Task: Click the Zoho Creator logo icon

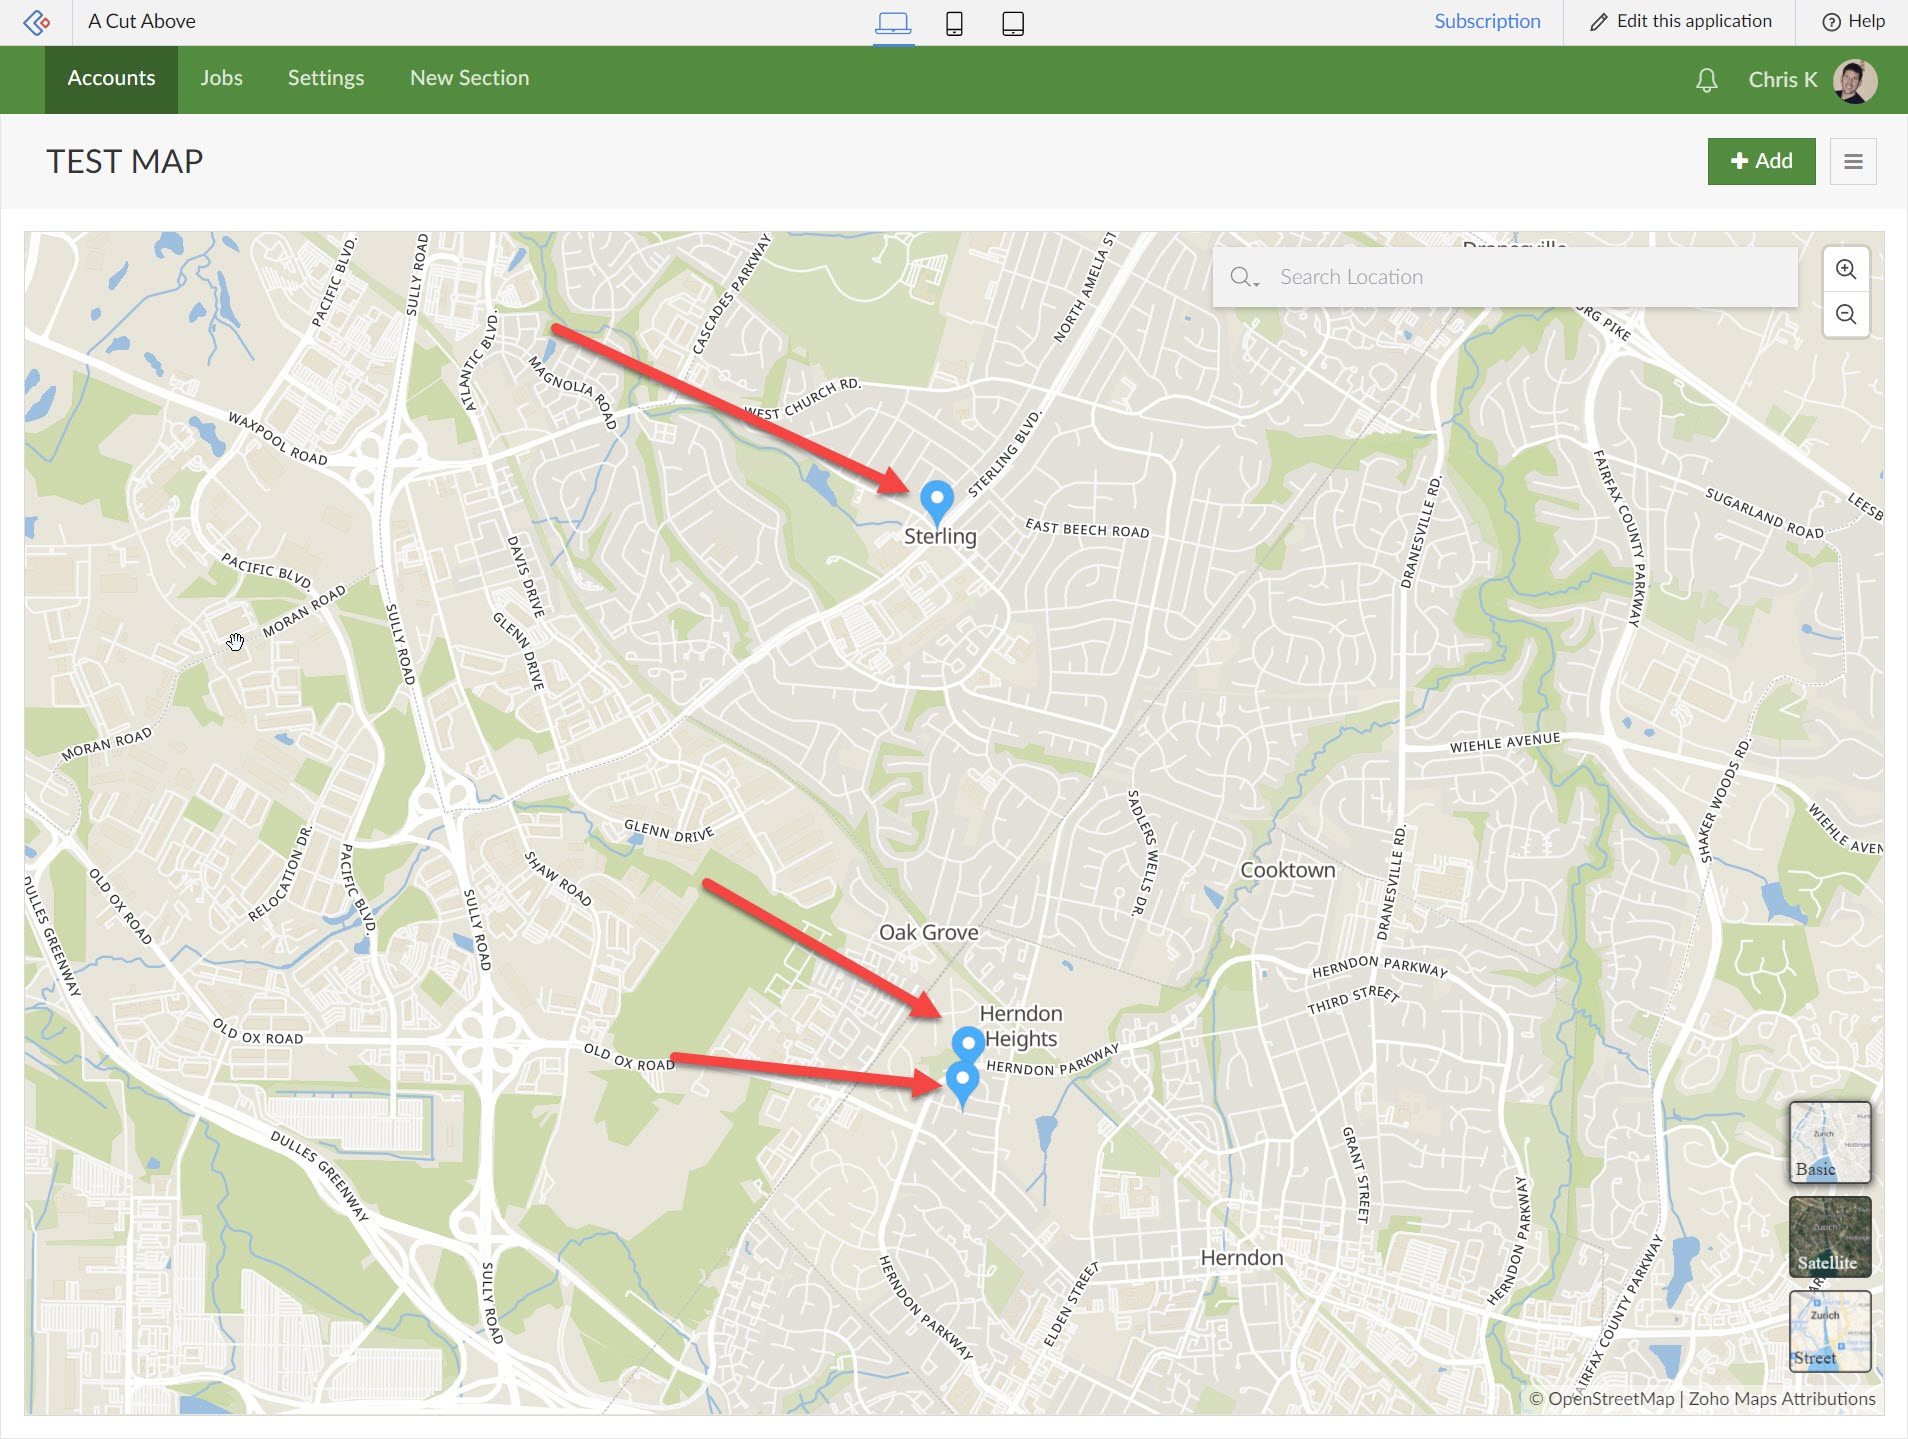Action: 36,22
